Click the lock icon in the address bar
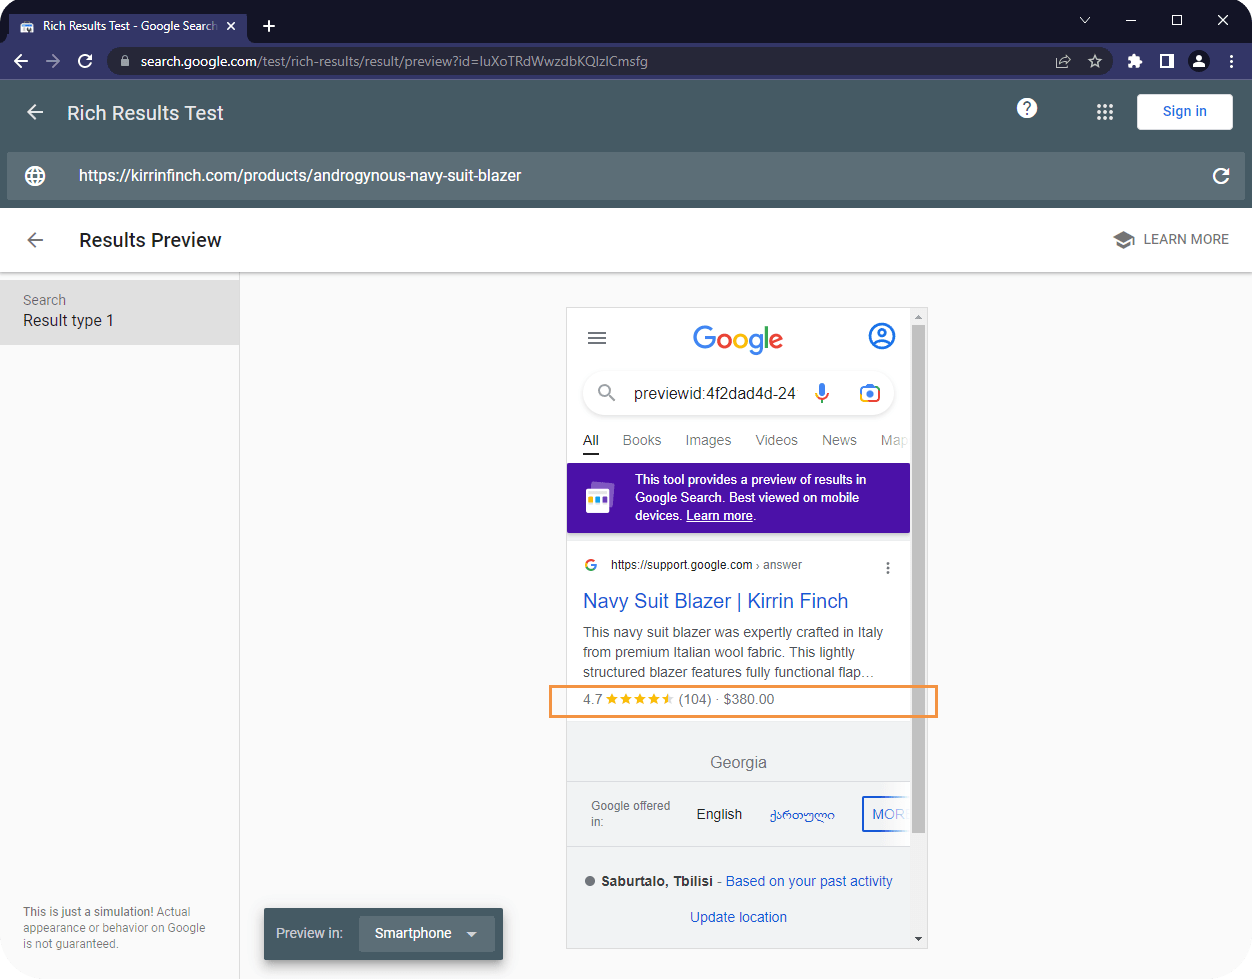This screenshot has width=1252, height=979. click(x=124, y=61)
